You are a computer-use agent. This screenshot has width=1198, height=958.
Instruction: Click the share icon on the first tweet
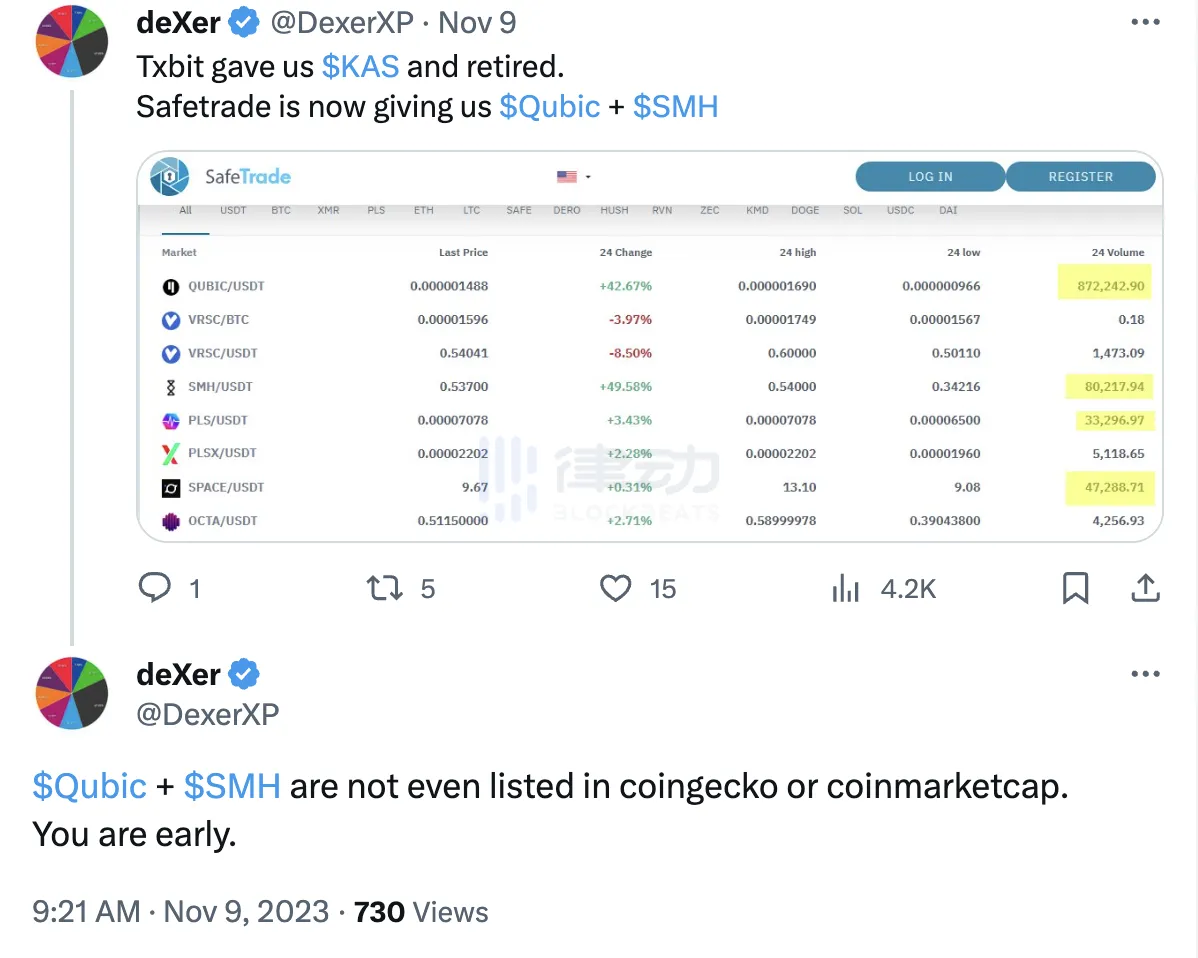(1145, 588)
